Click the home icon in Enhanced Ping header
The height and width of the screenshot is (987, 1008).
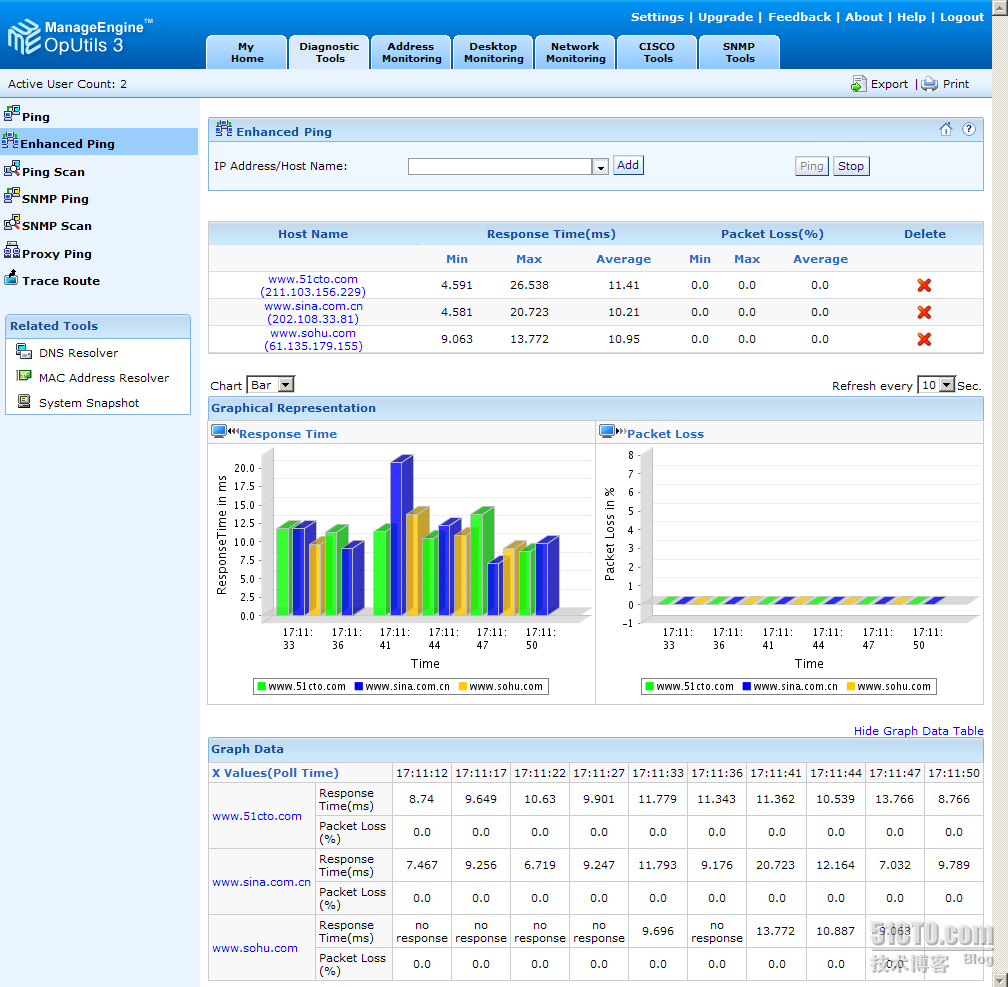click(x=946, y=129)
